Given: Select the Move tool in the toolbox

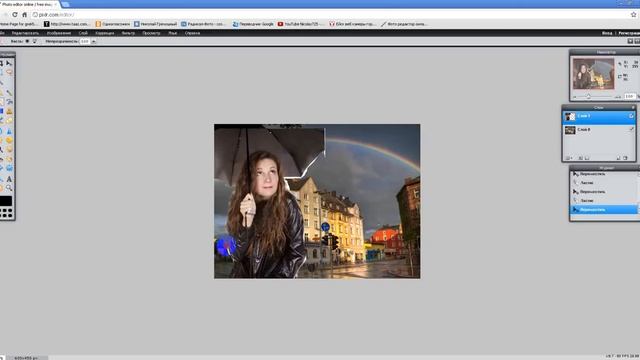Looking at the screenshot, I should coord(9,63).
